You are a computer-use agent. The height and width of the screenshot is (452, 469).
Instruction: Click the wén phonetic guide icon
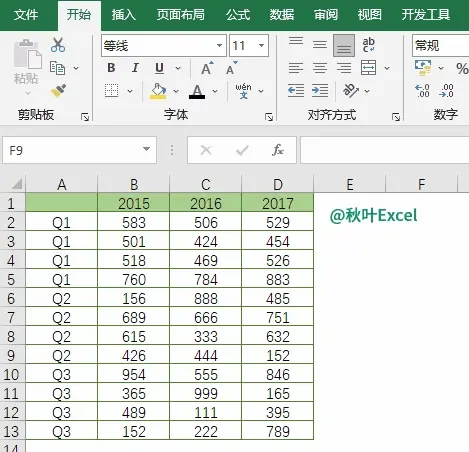243,91
